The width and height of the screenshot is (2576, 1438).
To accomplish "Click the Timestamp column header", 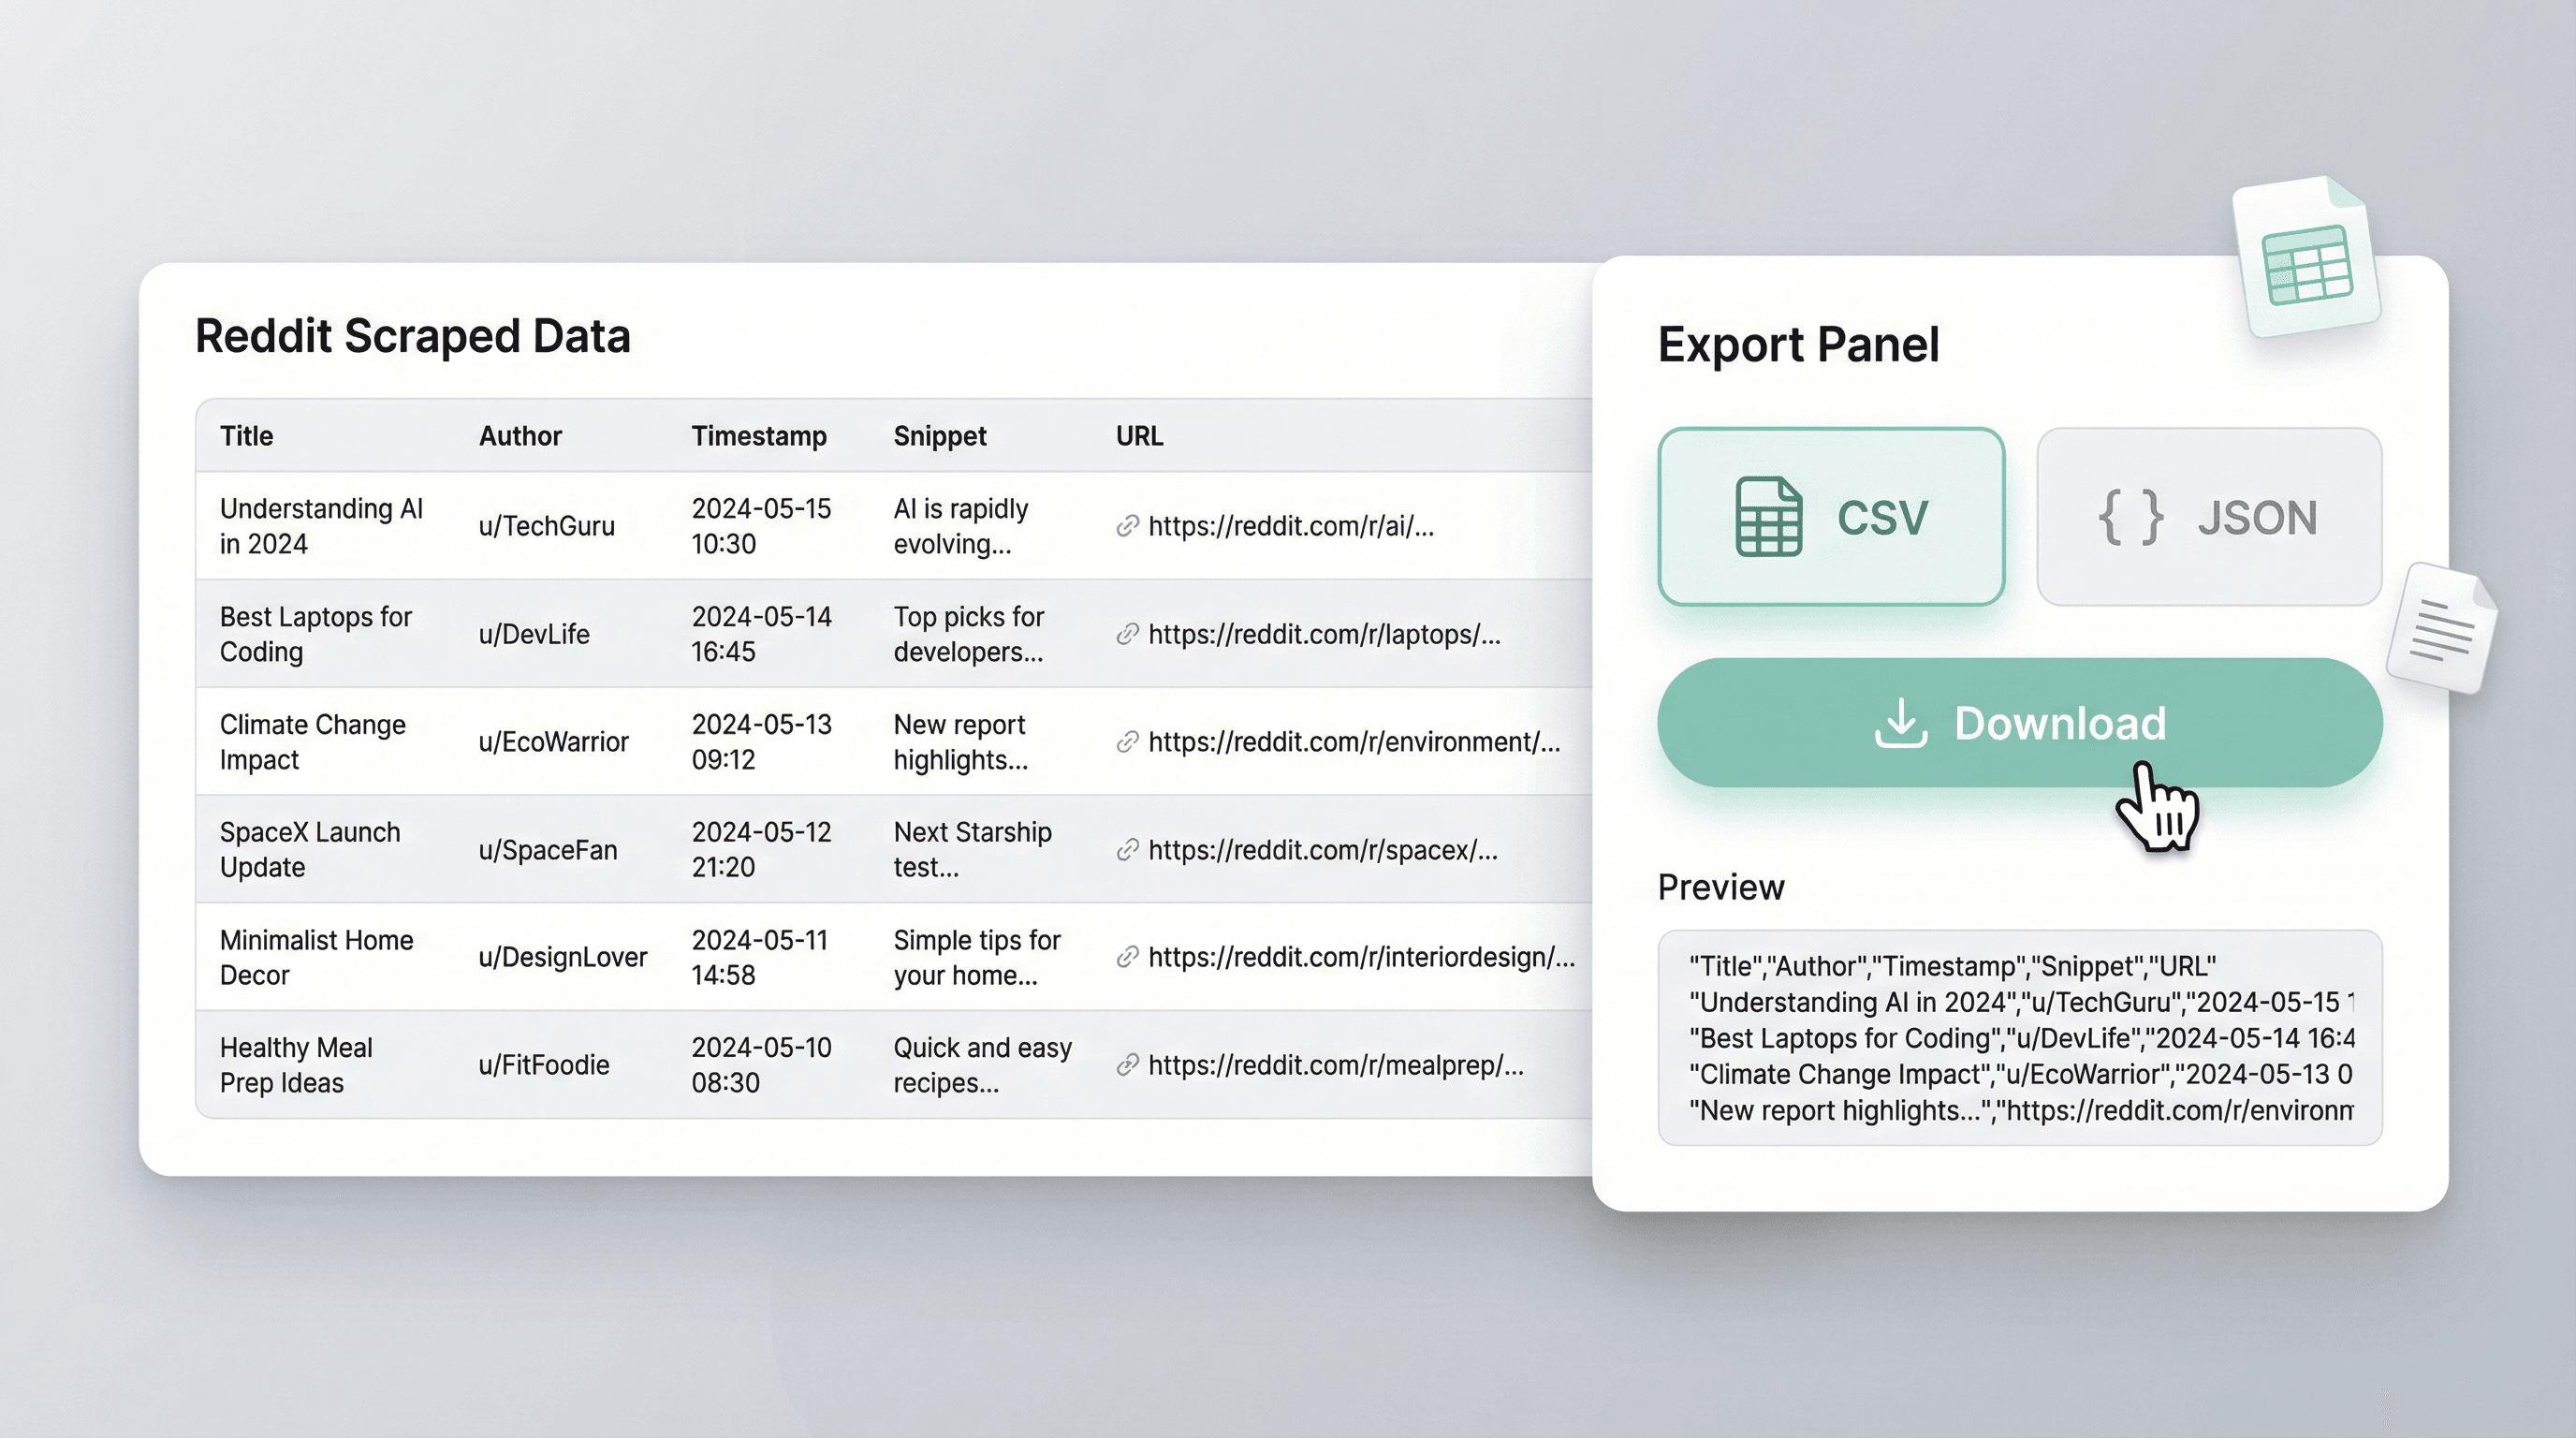I will click(x=758, y=436).
